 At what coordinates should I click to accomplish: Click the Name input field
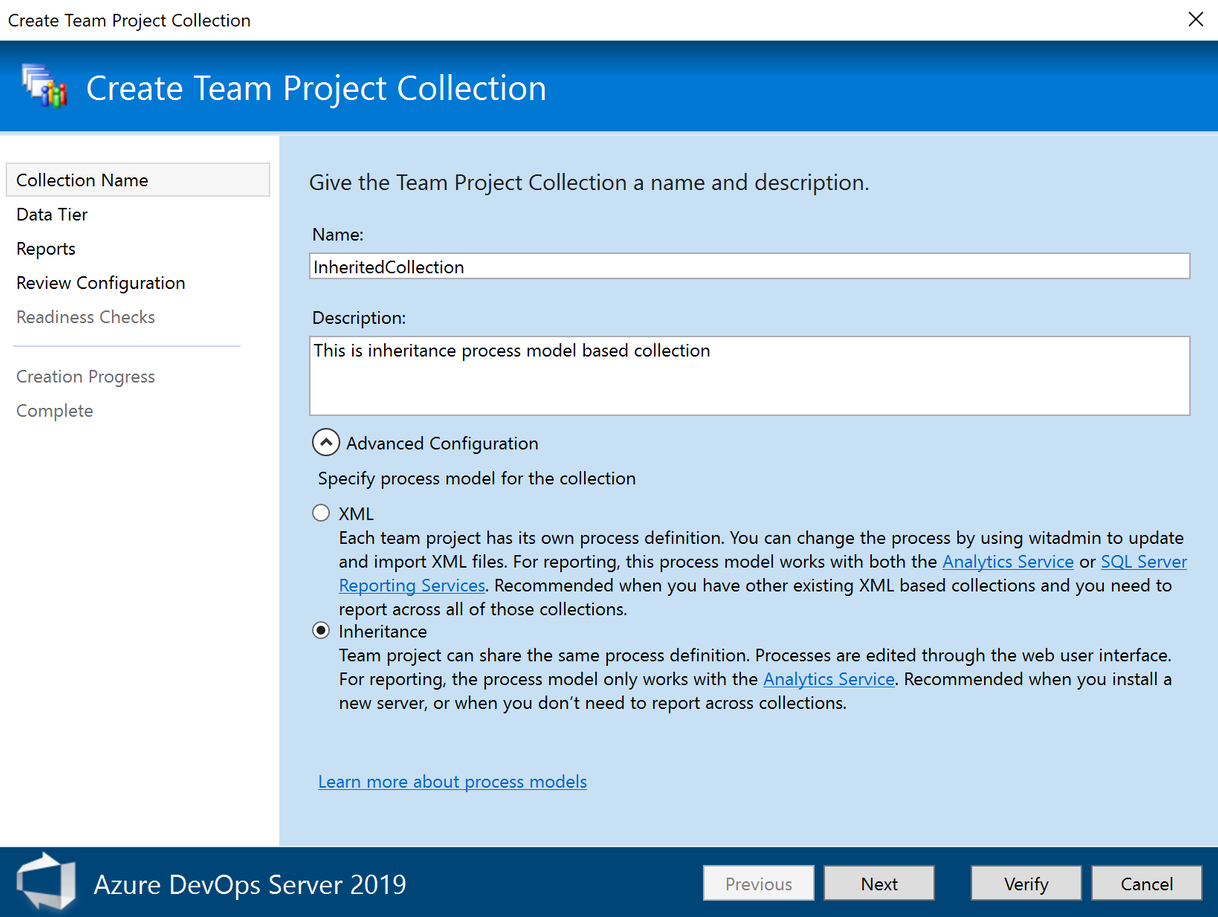point(749,266)
